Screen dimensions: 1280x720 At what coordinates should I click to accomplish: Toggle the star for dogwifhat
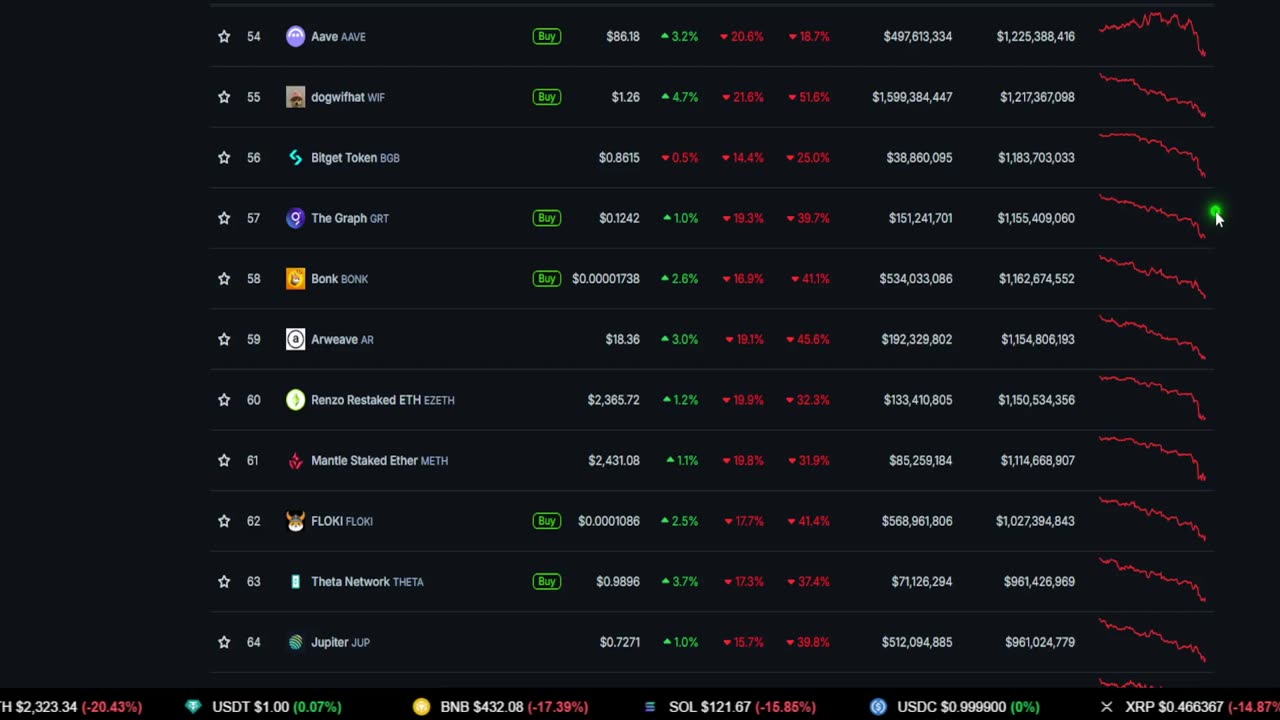[224, 97]
